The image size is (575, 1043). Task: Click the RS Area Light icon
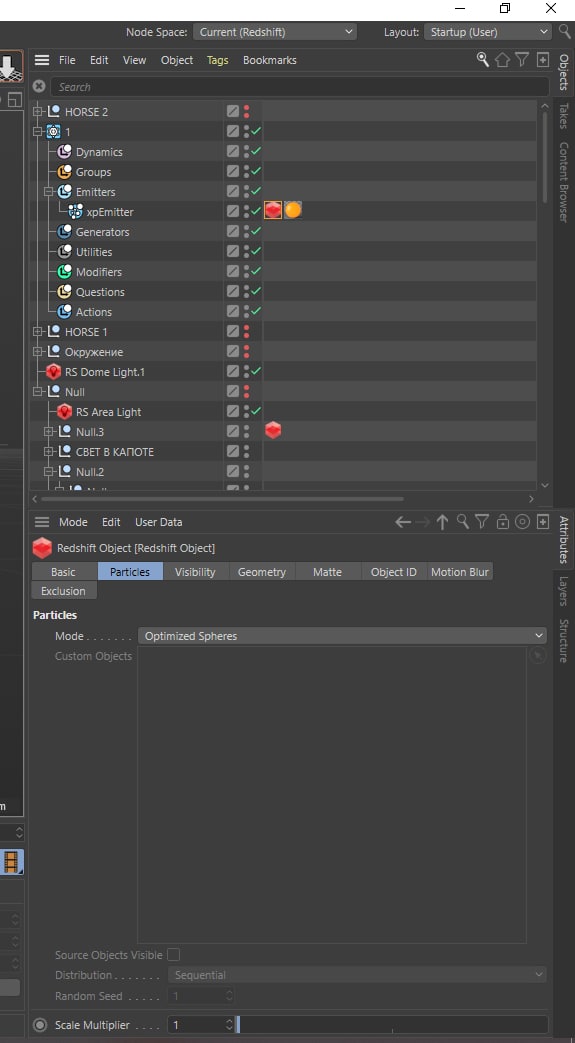click(x=65, y=412)
